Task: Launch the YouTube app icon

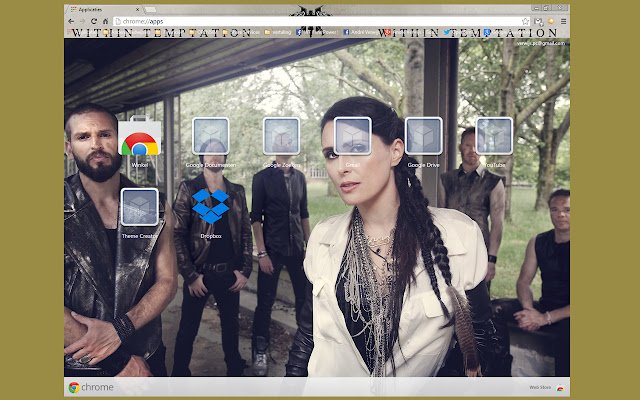Action: pyautogui.click(x=494, y=136)
